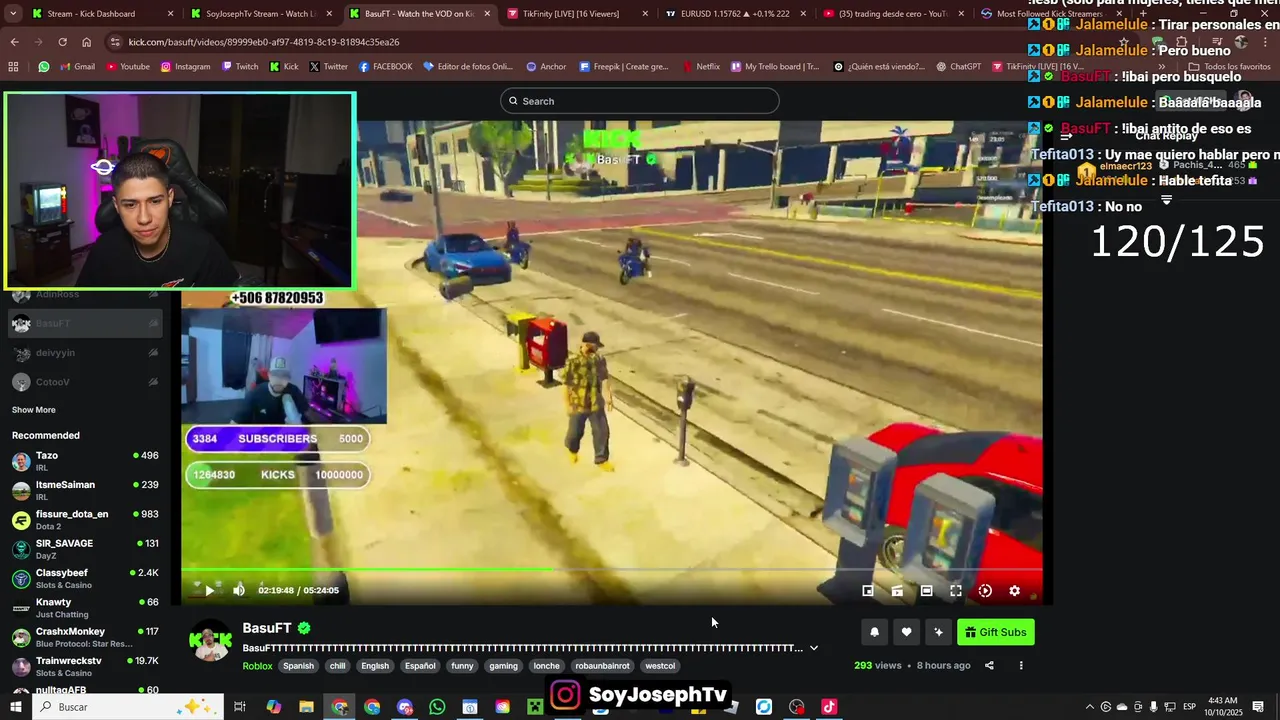Click the cast icon in the player
This screenshot has height=720, width=1280.
(x=897, y=591)
